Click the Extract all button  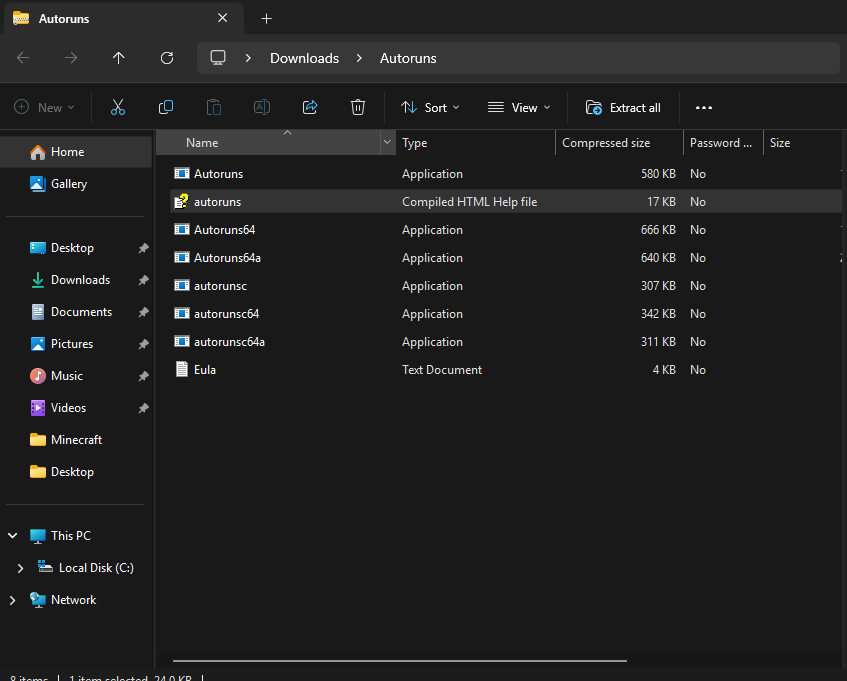pos(623,107)
